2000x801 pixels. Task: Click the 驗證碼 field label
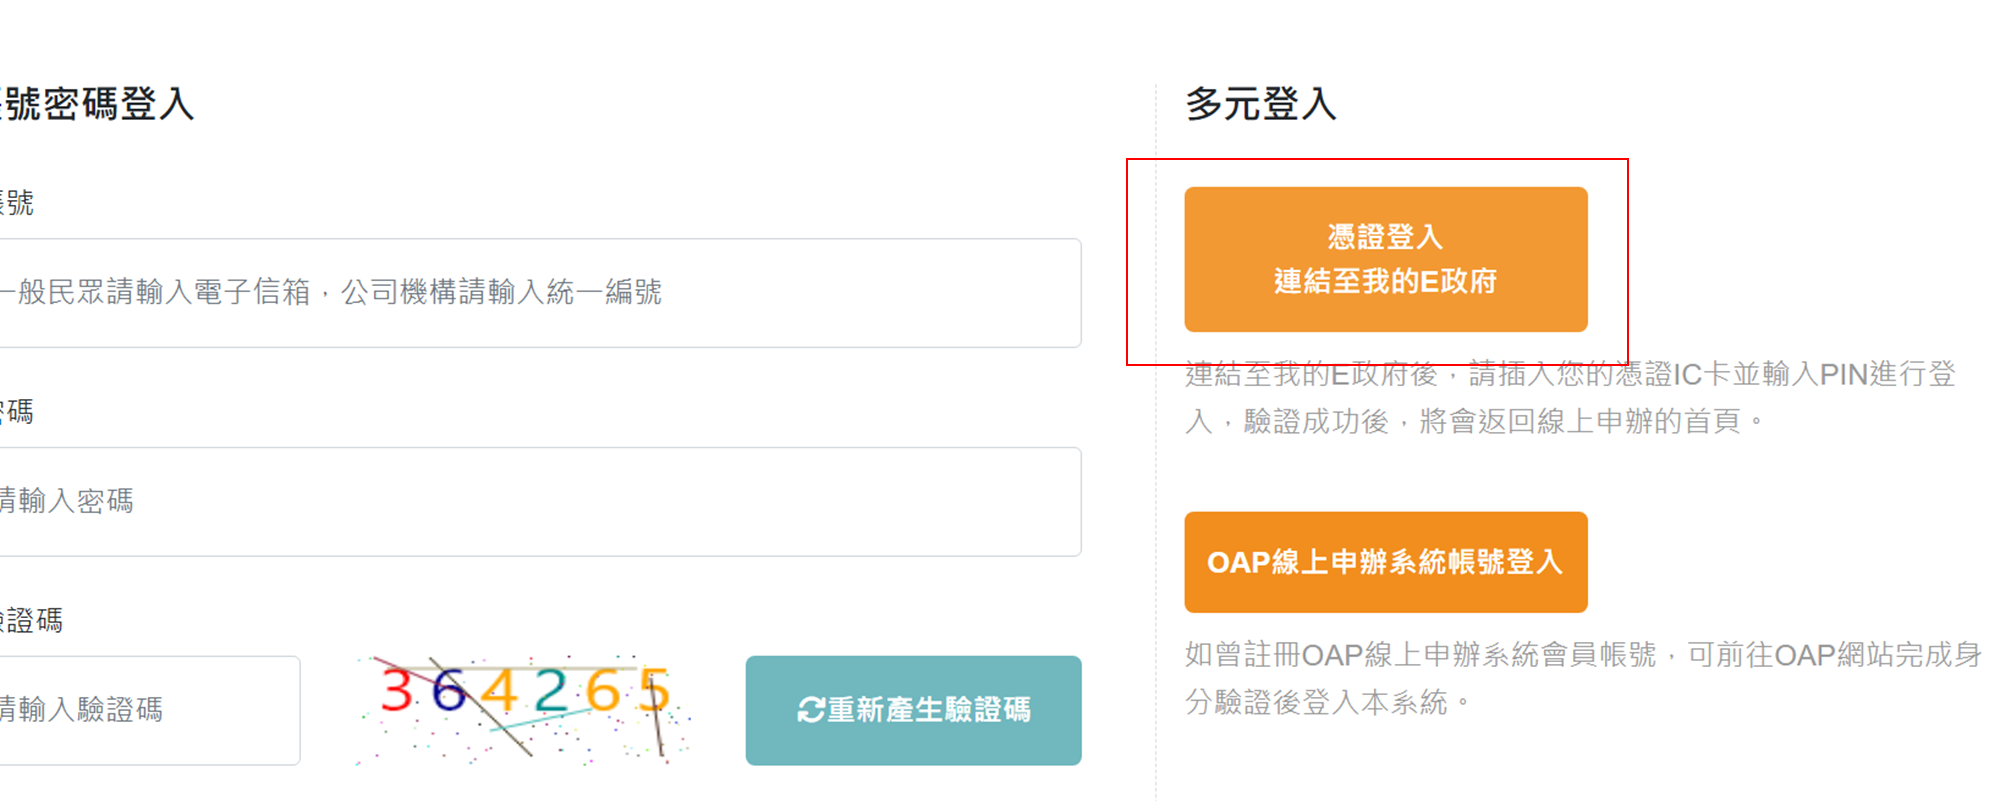[32, 620]
